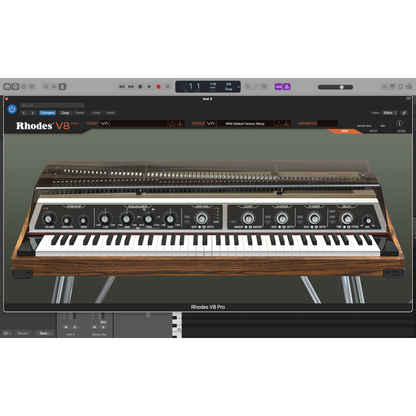Click the PRESET save icon
The height and width of the screenshot is (416, 416).
point(172,123)
